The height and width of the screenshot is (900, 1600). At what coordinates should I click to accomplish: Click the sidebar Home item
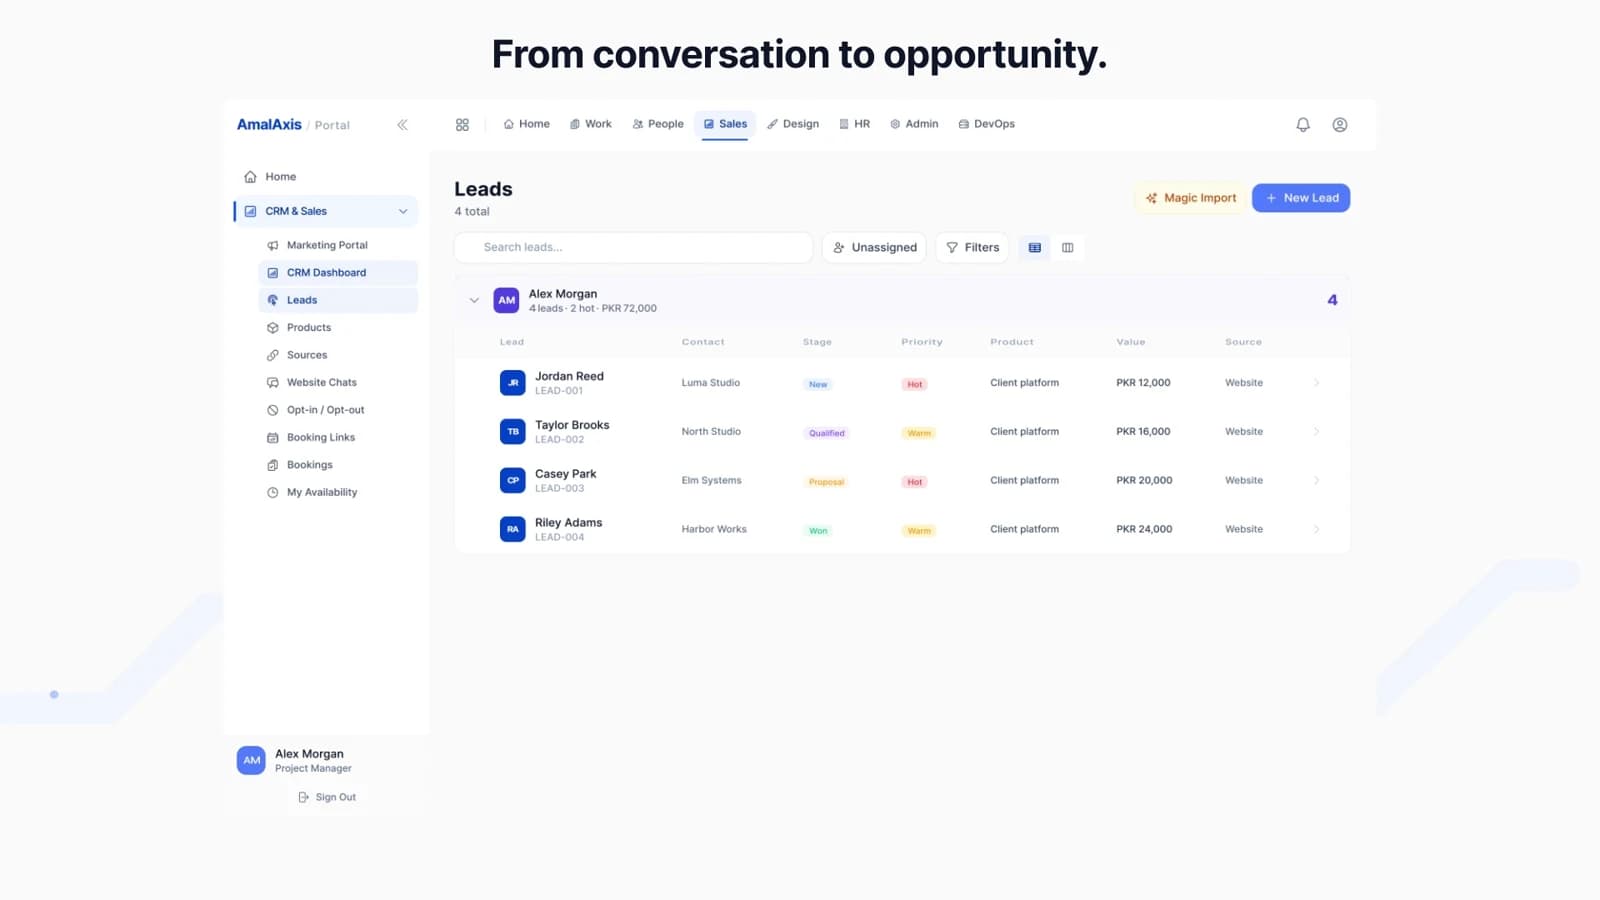(326, 177)
